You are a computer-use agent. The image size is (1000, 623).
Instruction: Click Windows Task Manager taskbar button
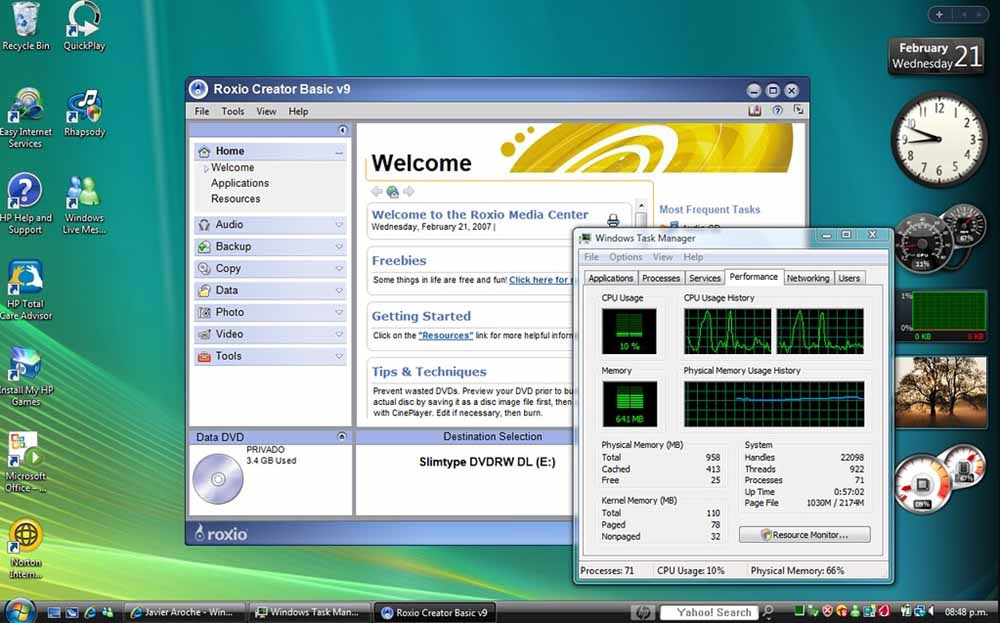(309, 612)
